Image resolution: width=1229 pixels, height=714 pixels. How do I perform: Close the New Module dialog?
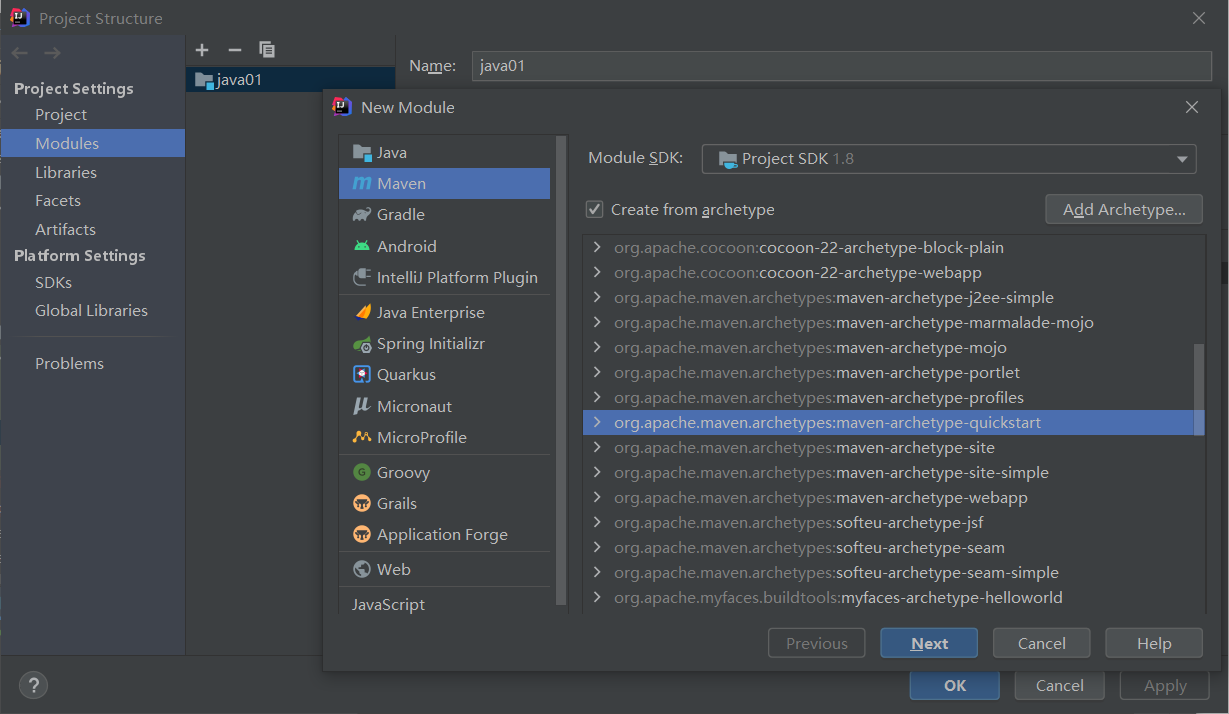[1191, 107]
